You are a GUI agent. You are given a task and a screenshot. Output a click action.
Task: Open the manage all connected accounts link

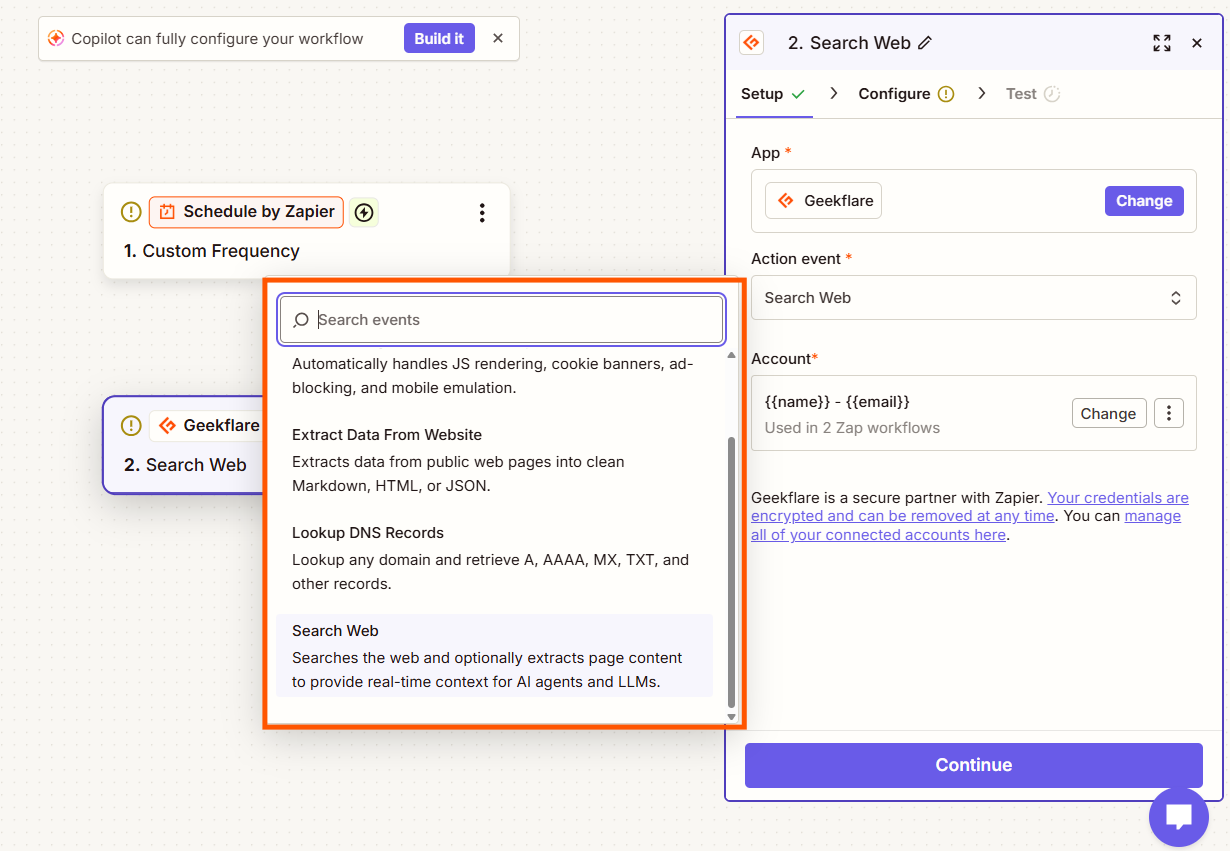click(x=966, y=525)
